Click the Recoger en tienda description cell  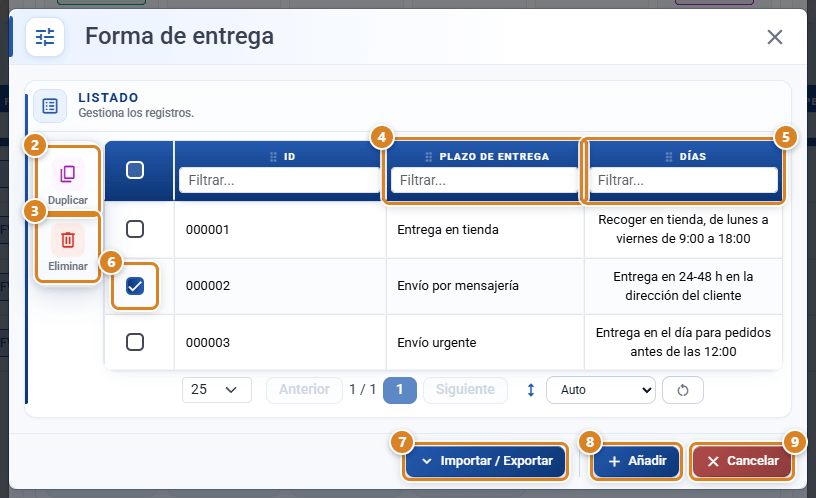[683, 229]
